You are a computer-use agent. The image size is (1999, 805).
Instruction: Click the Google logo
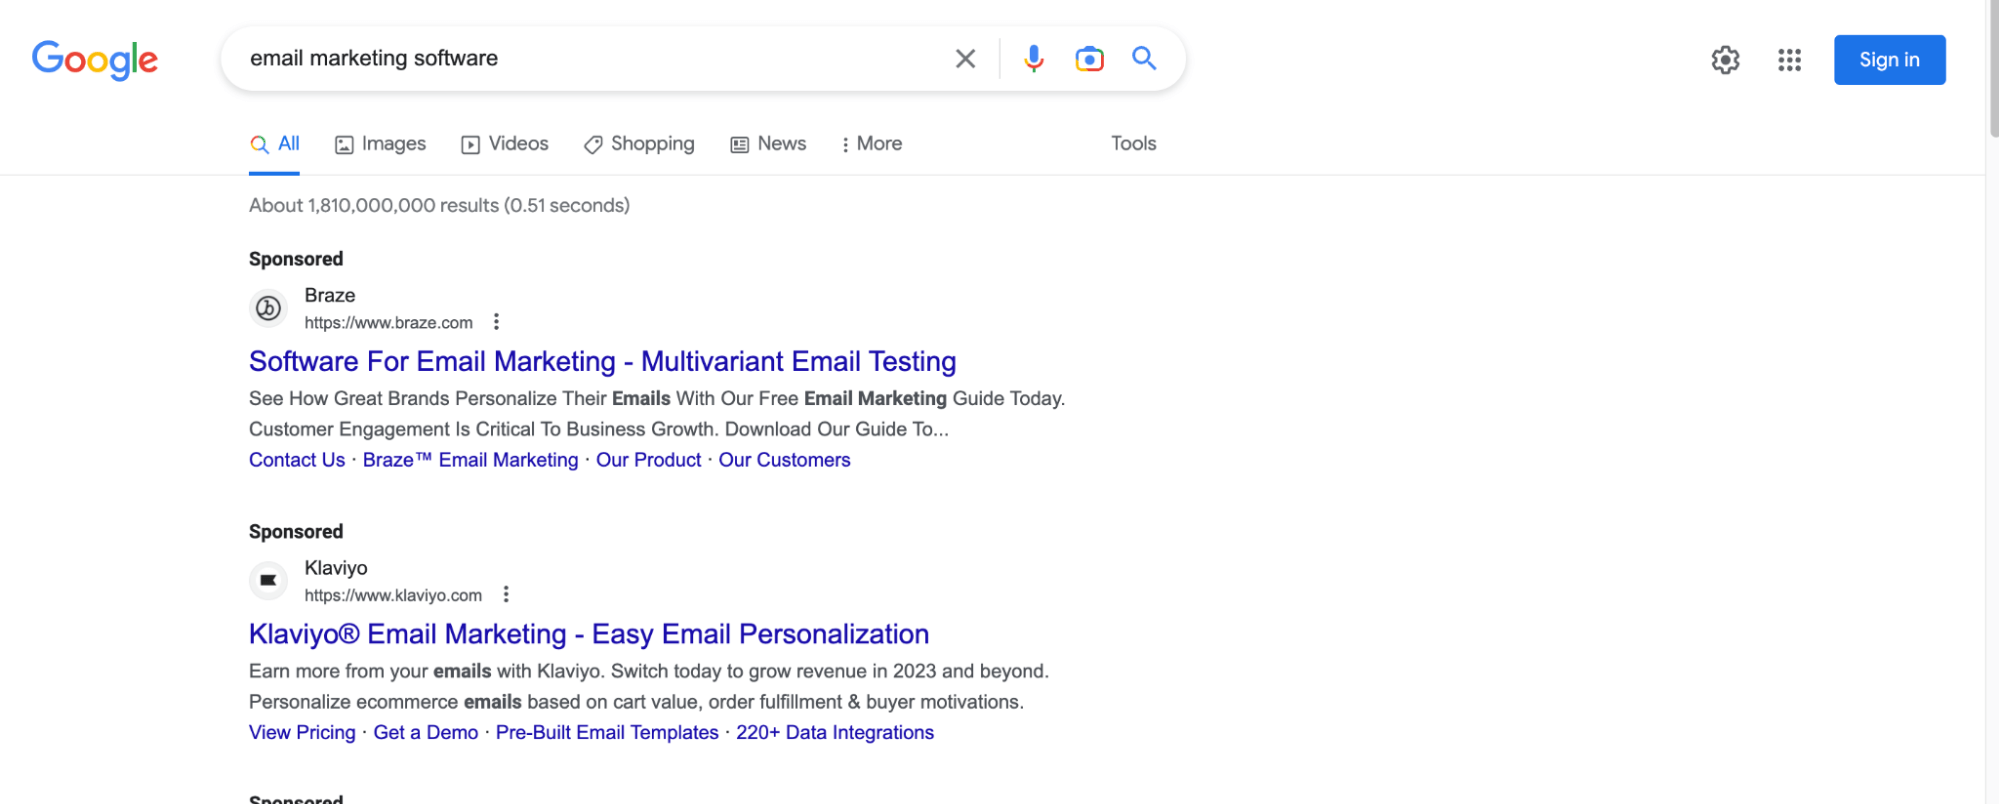click(x=95, y=60)
